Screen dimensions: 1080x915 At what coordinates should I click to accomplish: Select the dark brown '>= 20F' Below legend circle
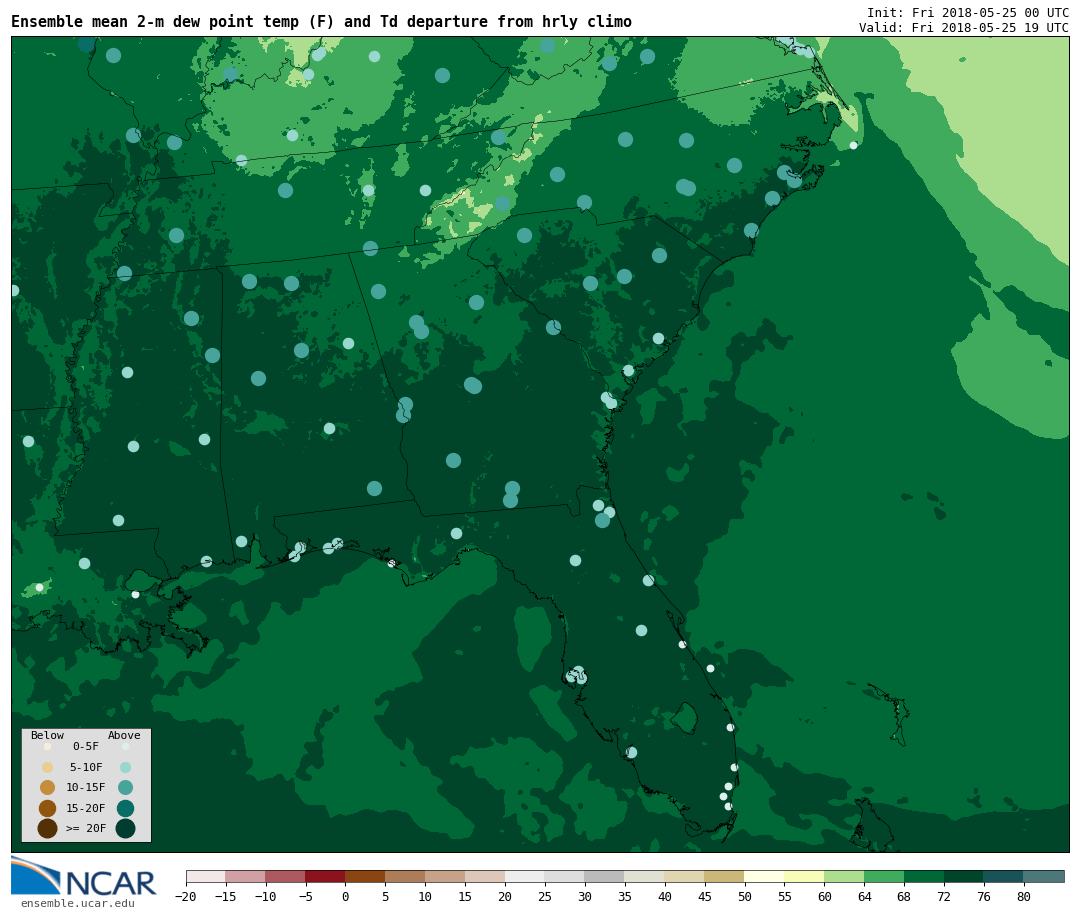pos(48,828)
